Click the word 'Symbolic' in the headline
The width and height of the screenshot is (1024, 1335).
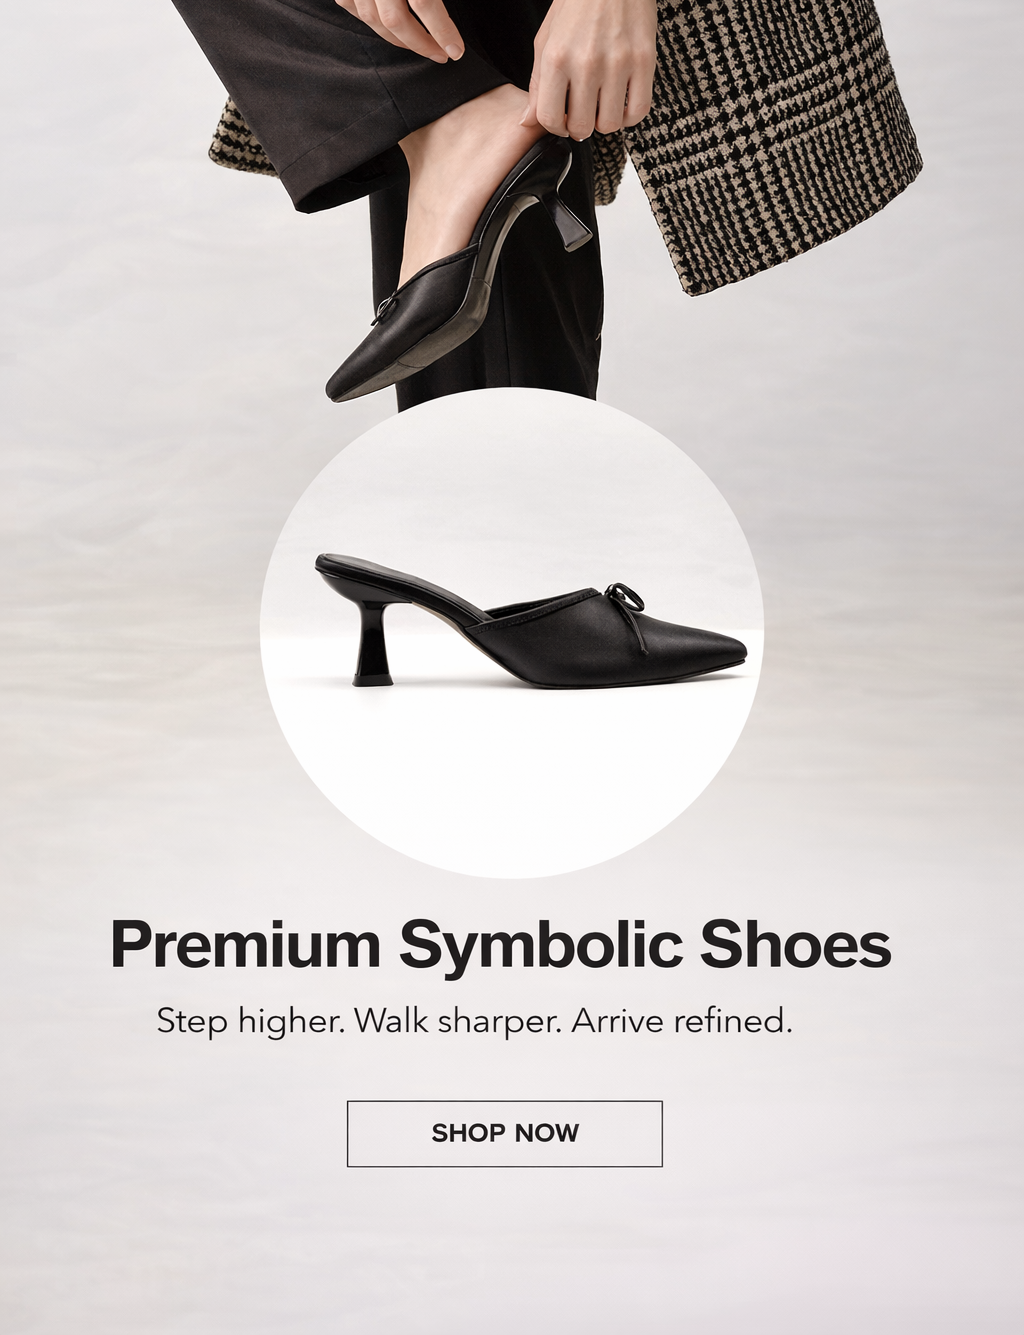[x=540, y=945]
